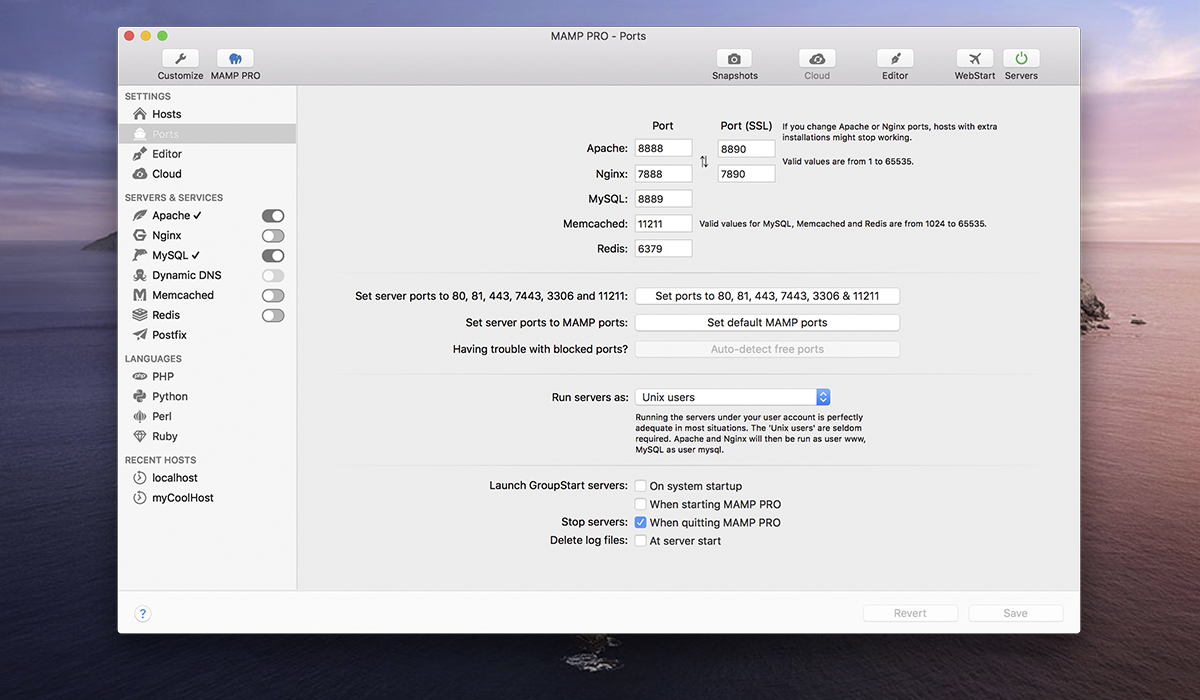
Task: Open PHP under Languages
Action: pyautogui.click(x=162, y=377)
